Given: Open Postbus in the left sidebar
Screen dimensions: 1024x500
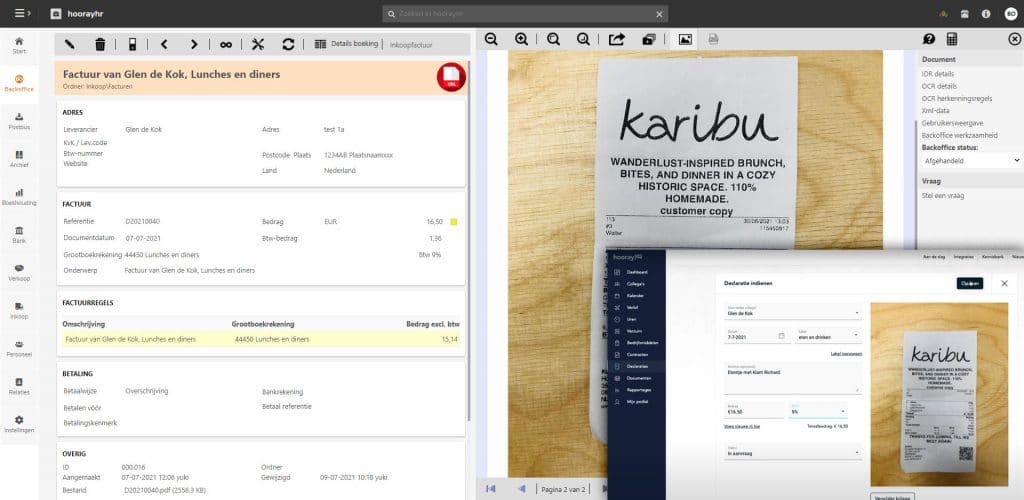Looking at the screenshot, I should point(19,121).
